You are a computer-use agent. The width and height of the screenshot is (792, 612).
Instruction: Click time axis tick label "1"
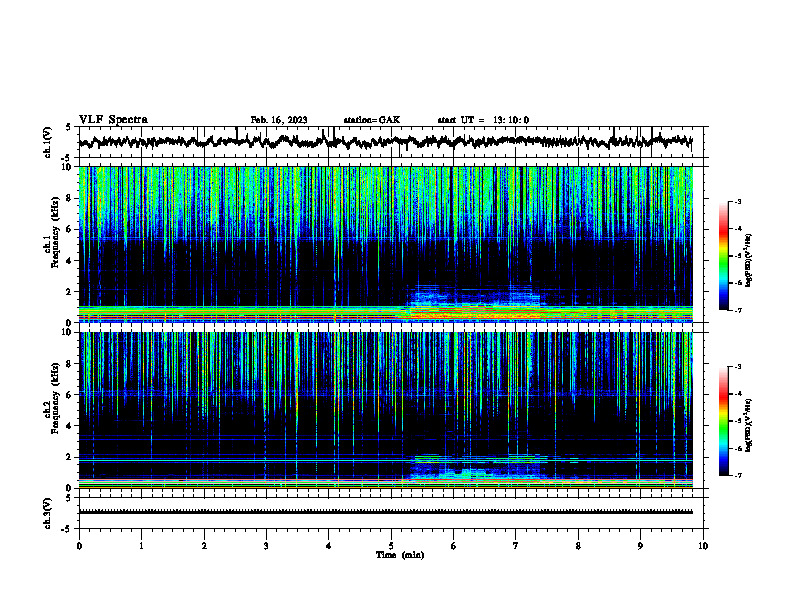(x=141, y=546)
